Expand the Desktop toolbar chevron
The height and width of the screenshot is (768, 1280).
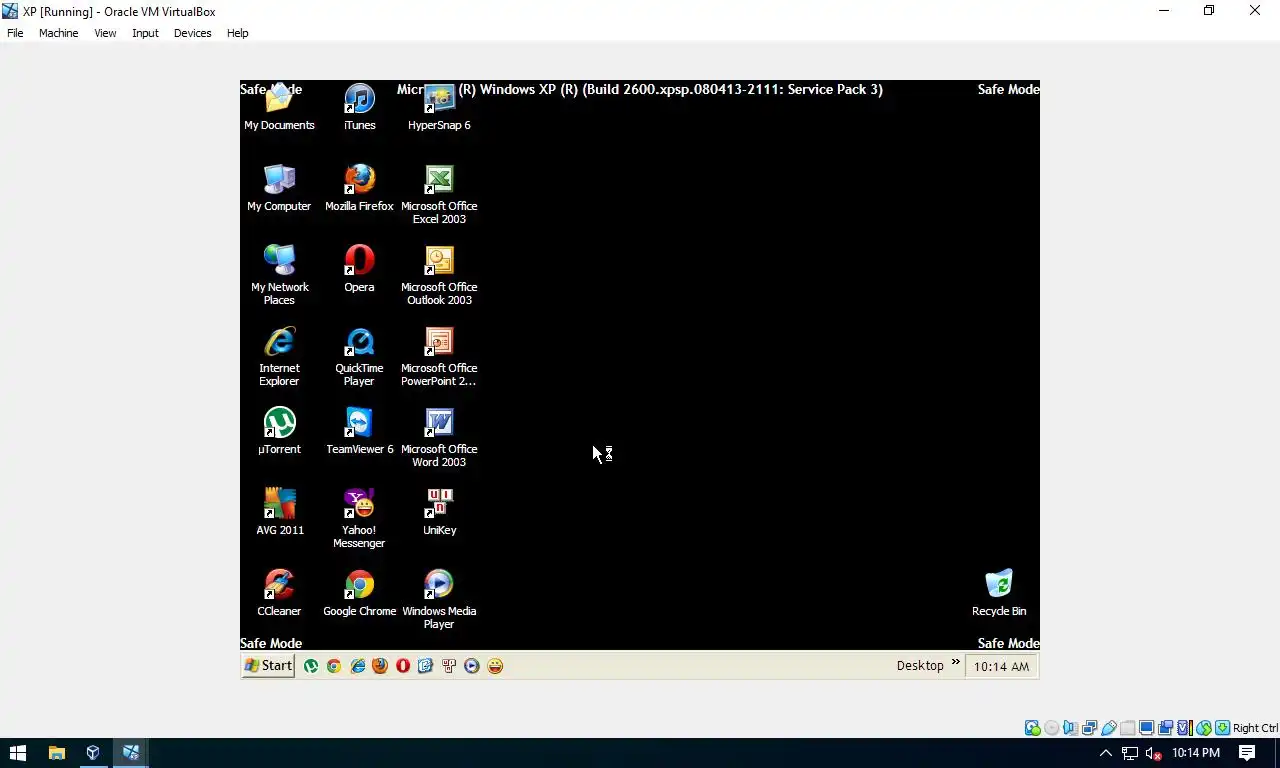[955, 662]
